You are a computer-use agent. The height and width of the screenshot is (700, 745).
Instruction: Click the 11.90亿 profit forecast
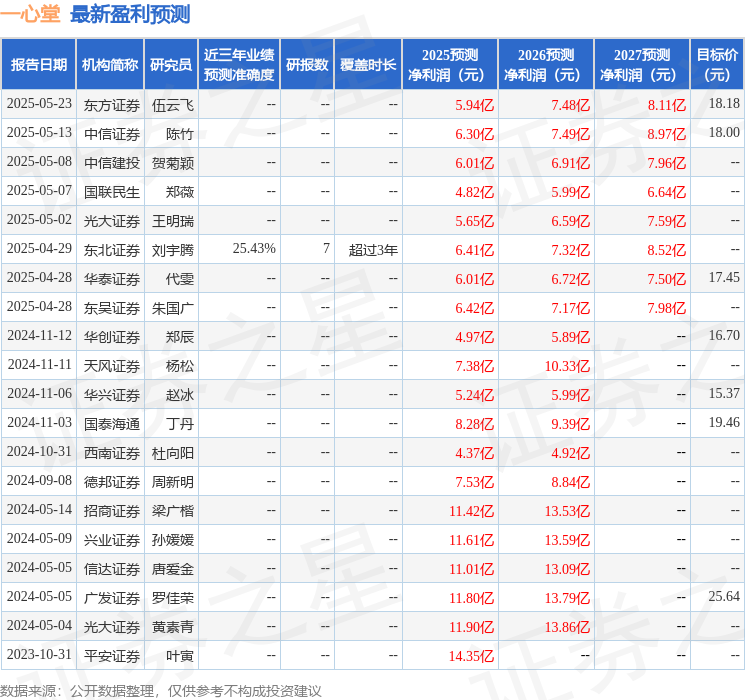tap(471, 627)
